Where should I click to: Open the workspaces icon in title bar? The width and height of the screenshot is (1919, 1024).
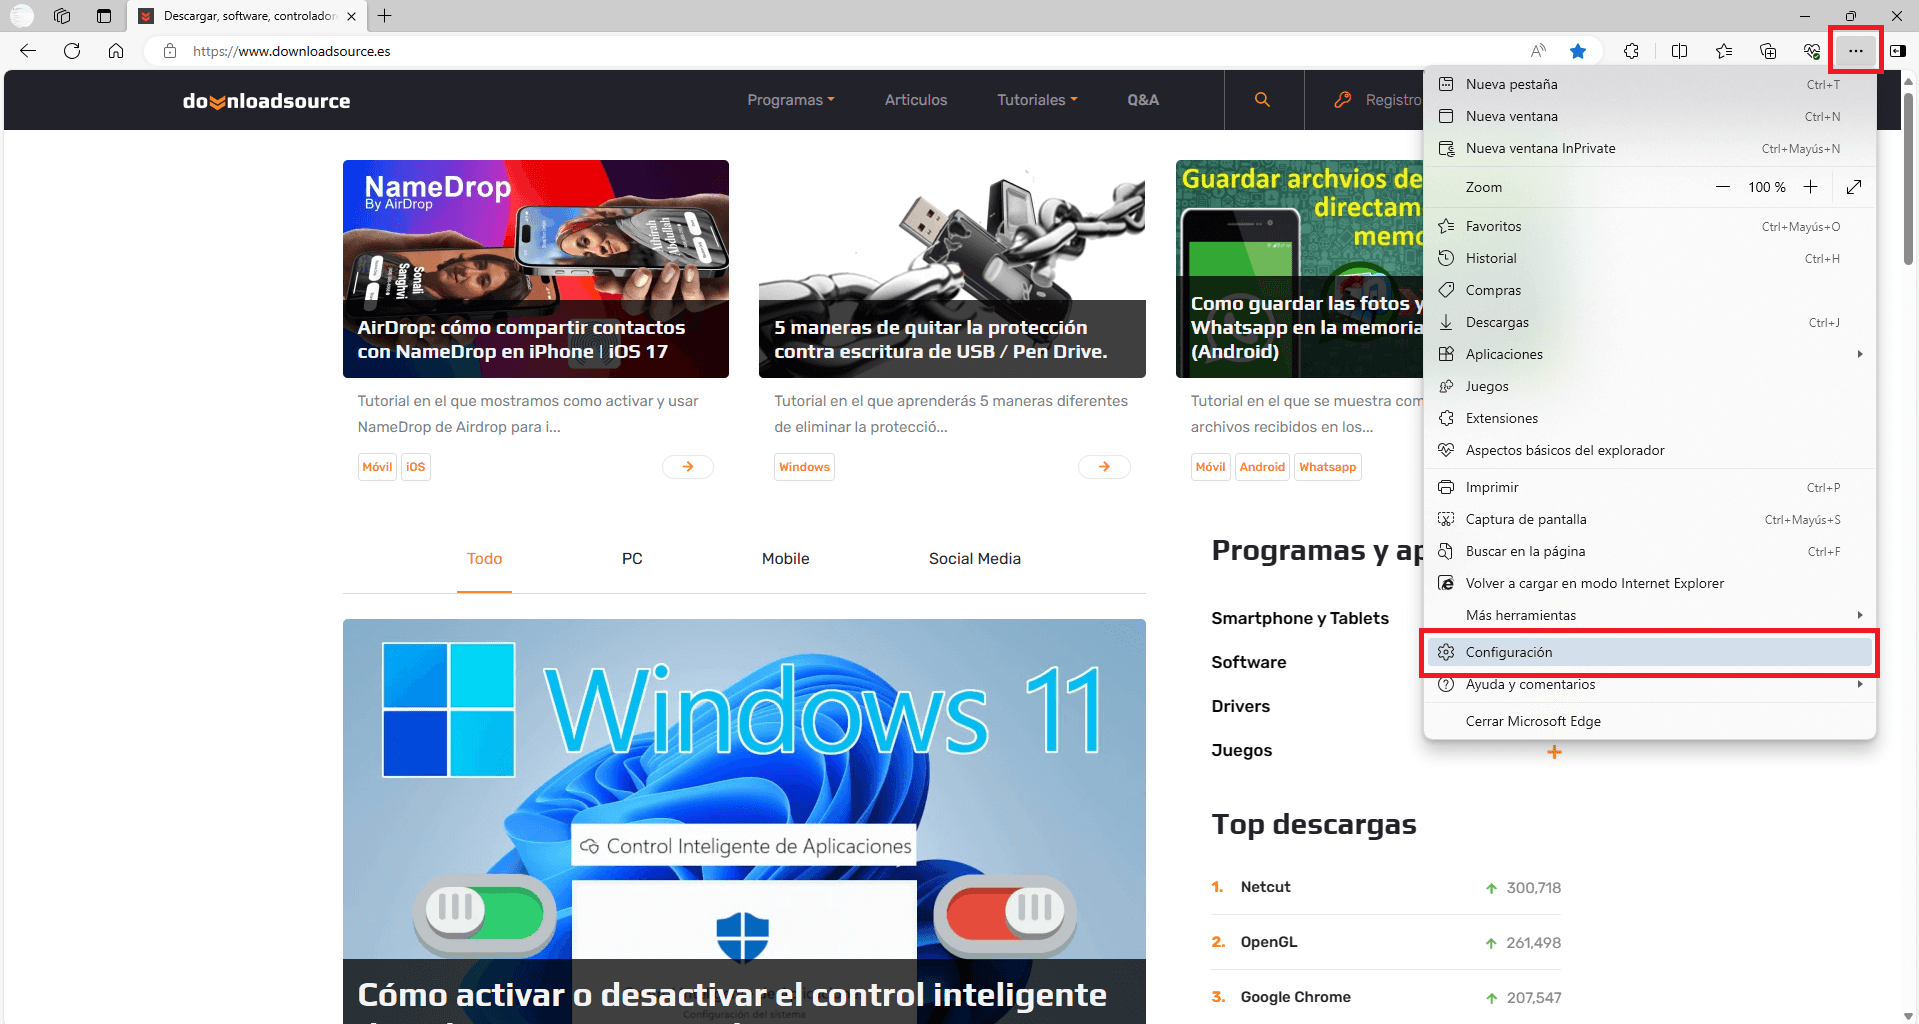point(62,16)
